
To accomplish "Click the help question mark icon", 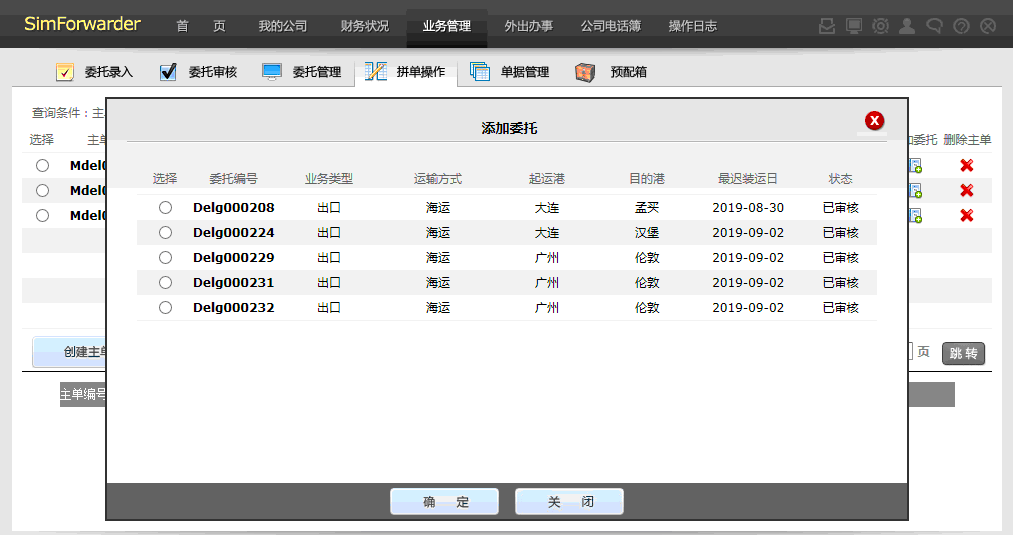I will pyautogui.click(x=961, y=26).
